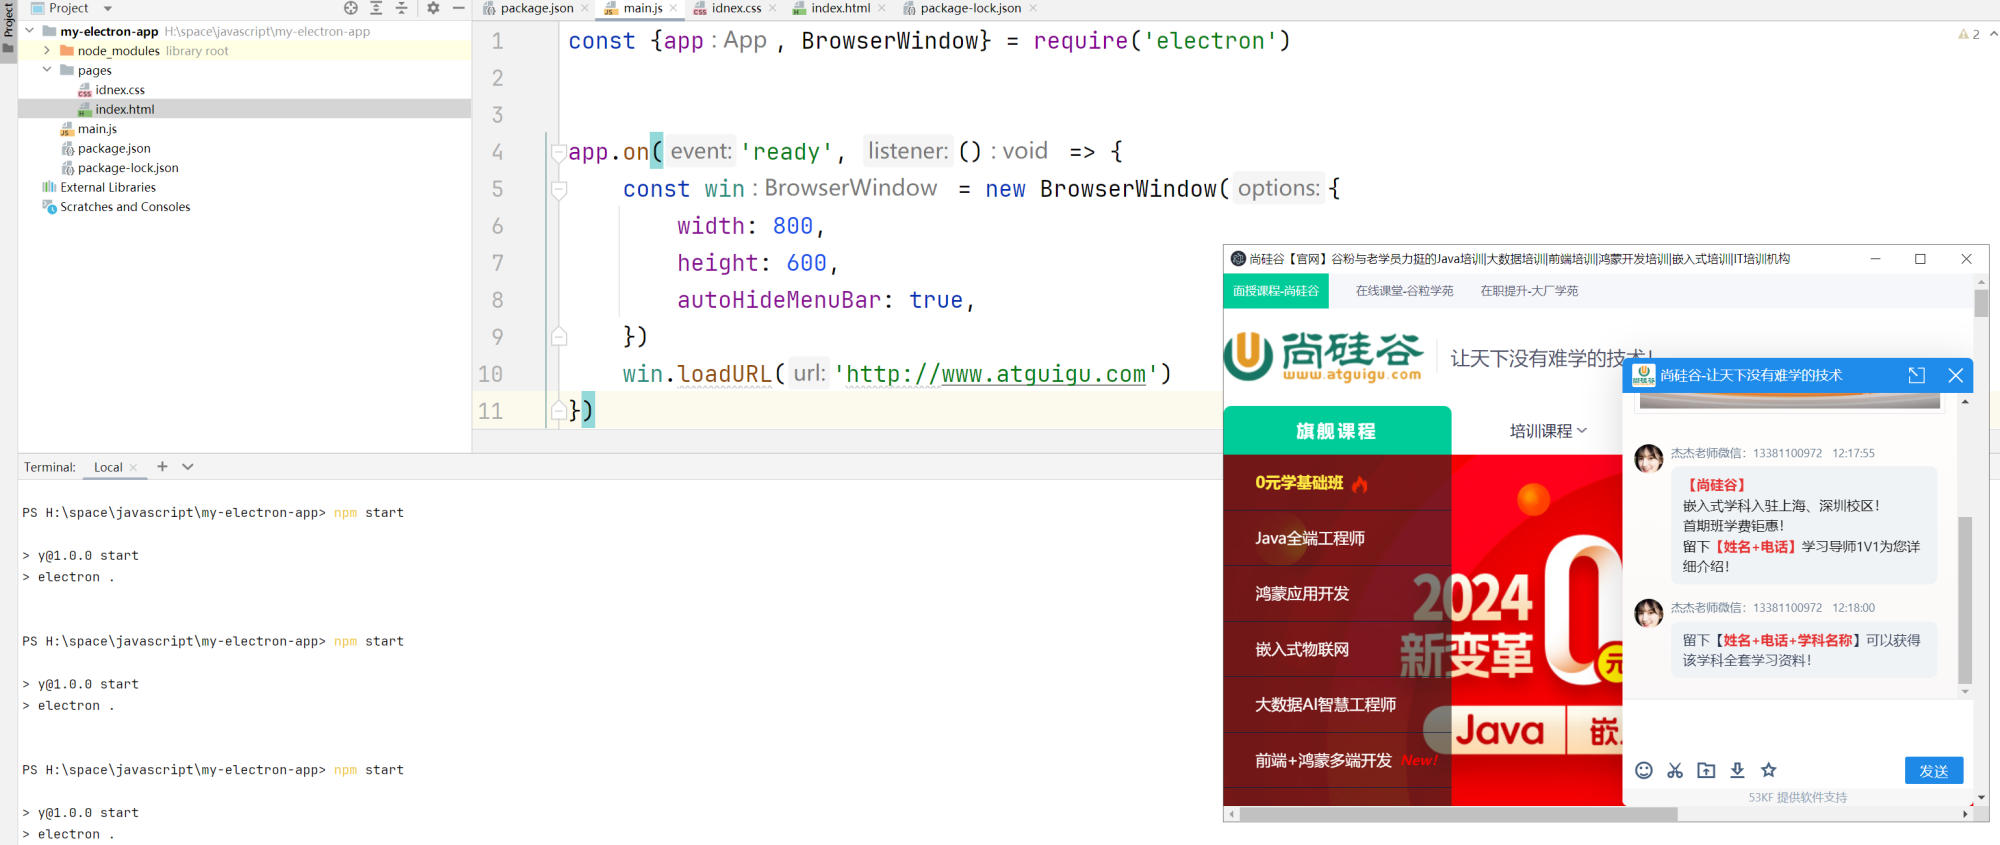Open 前端+鸿蒙多端开发 course entry
2000x845 pixels.
[1337, 761]
